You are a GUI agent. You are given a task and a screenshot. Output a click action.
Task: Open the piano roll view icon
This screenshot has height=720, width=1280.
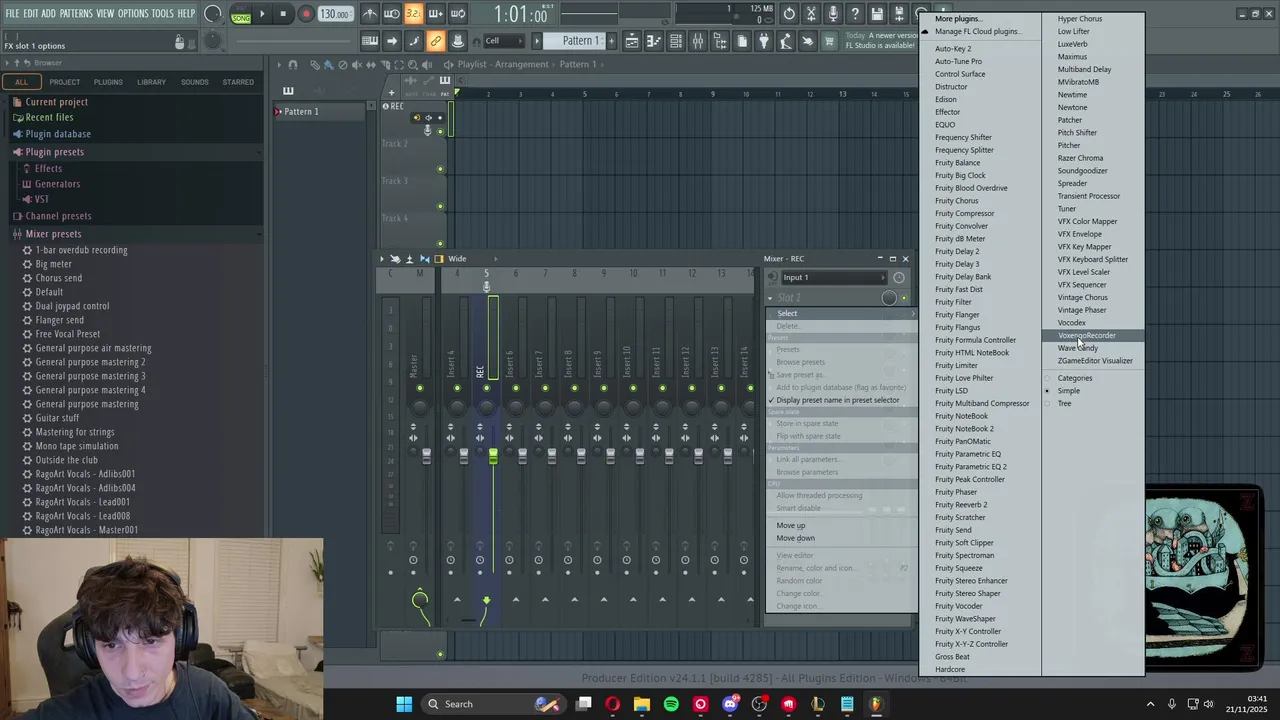[x=654, y=41]
